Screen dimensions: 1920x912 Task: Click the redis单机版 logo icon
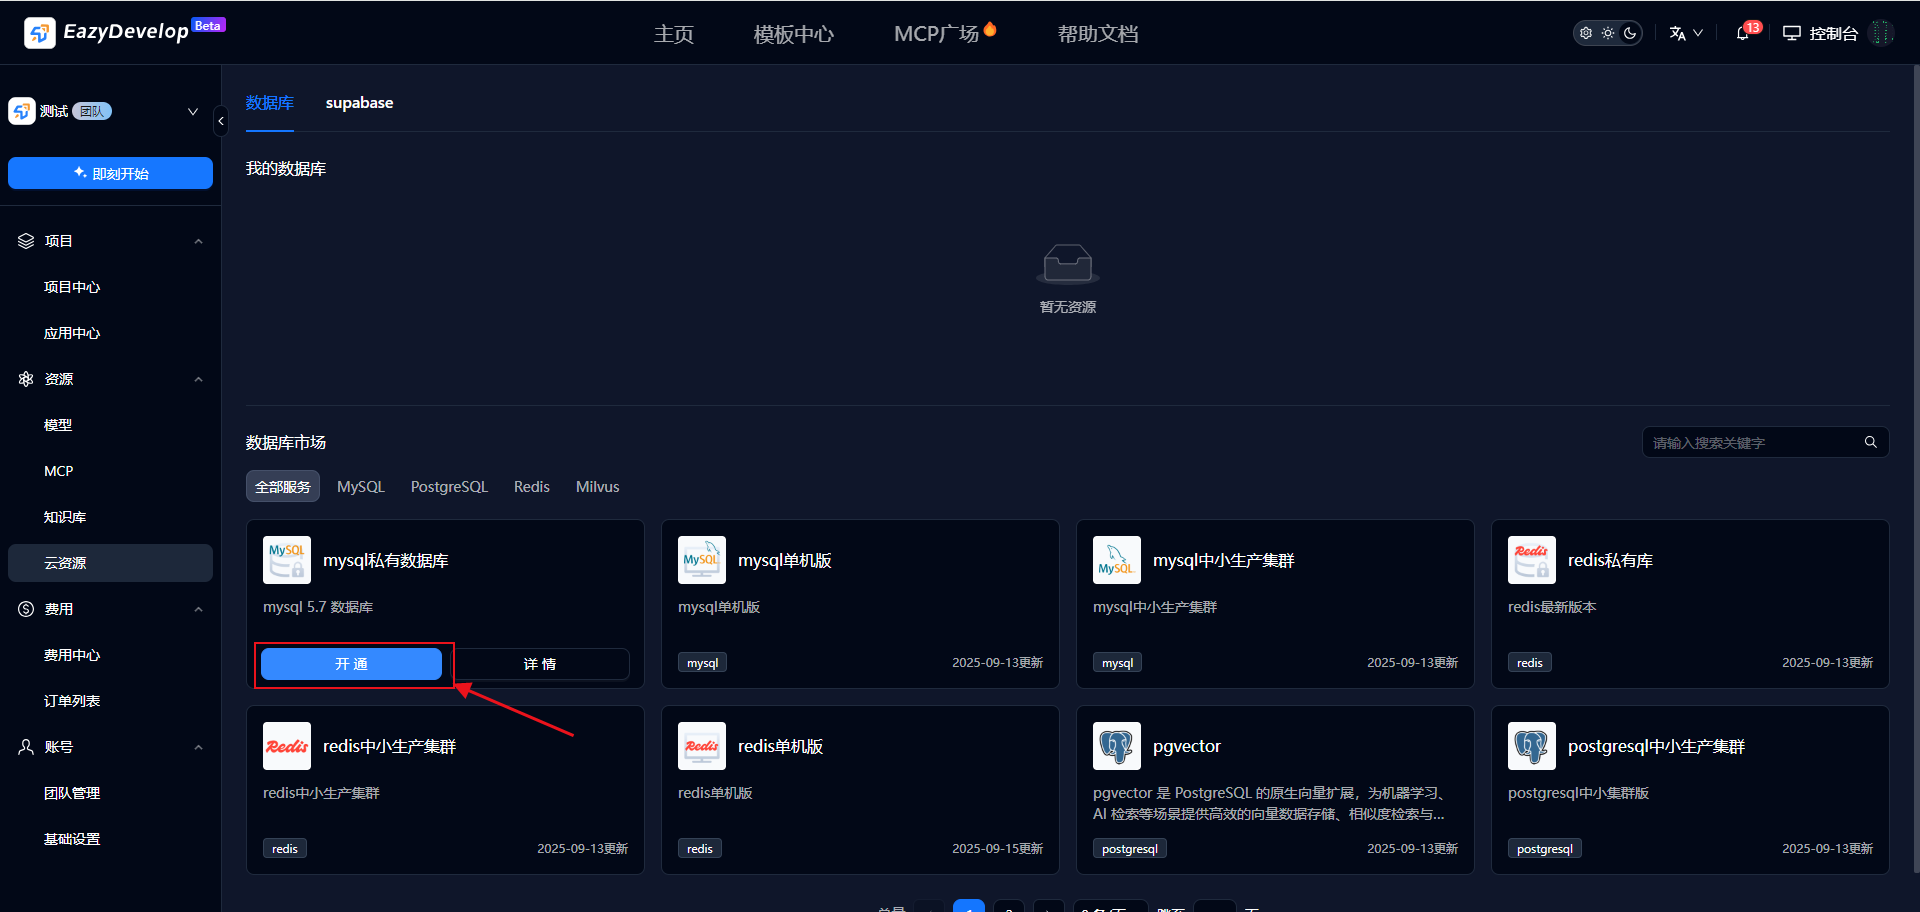[x=701, y=746]
